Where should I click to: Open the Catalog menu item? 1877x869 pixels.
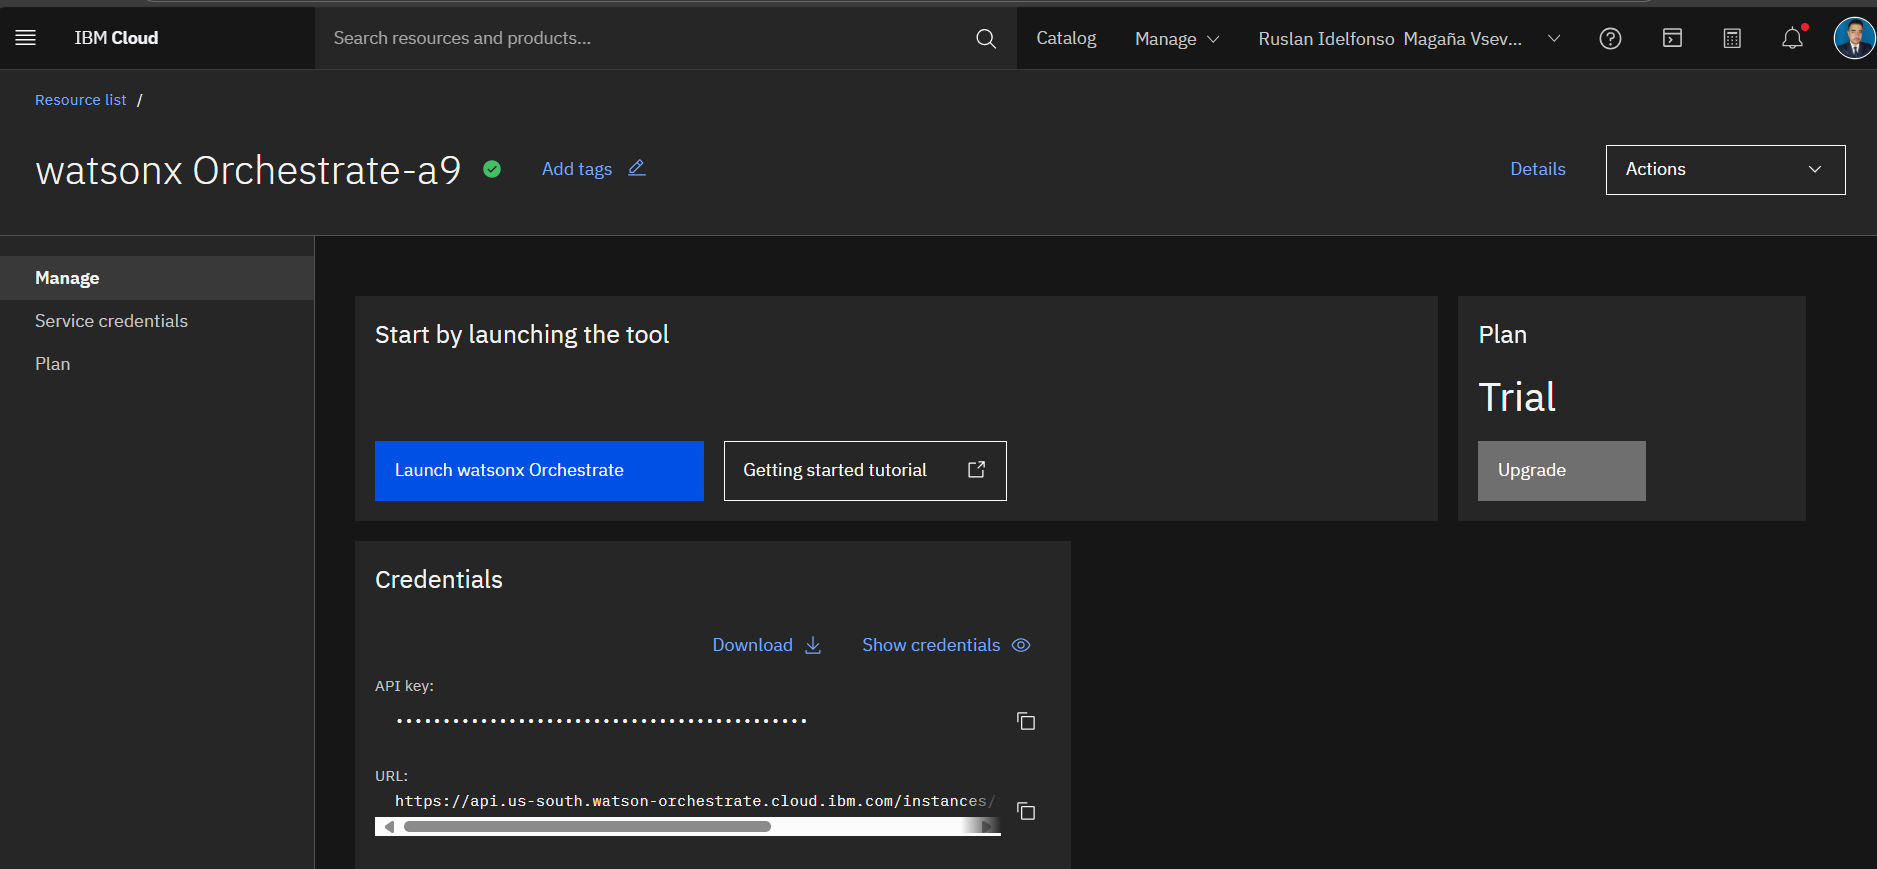[x=1066, y=38]
